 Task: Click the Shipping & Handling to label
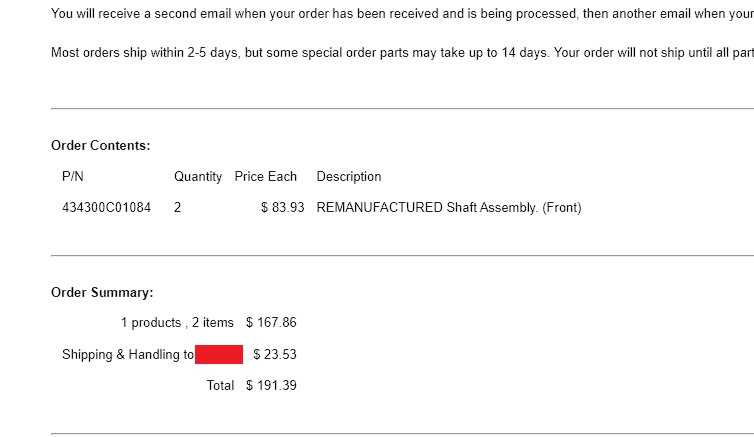point(128,355)
